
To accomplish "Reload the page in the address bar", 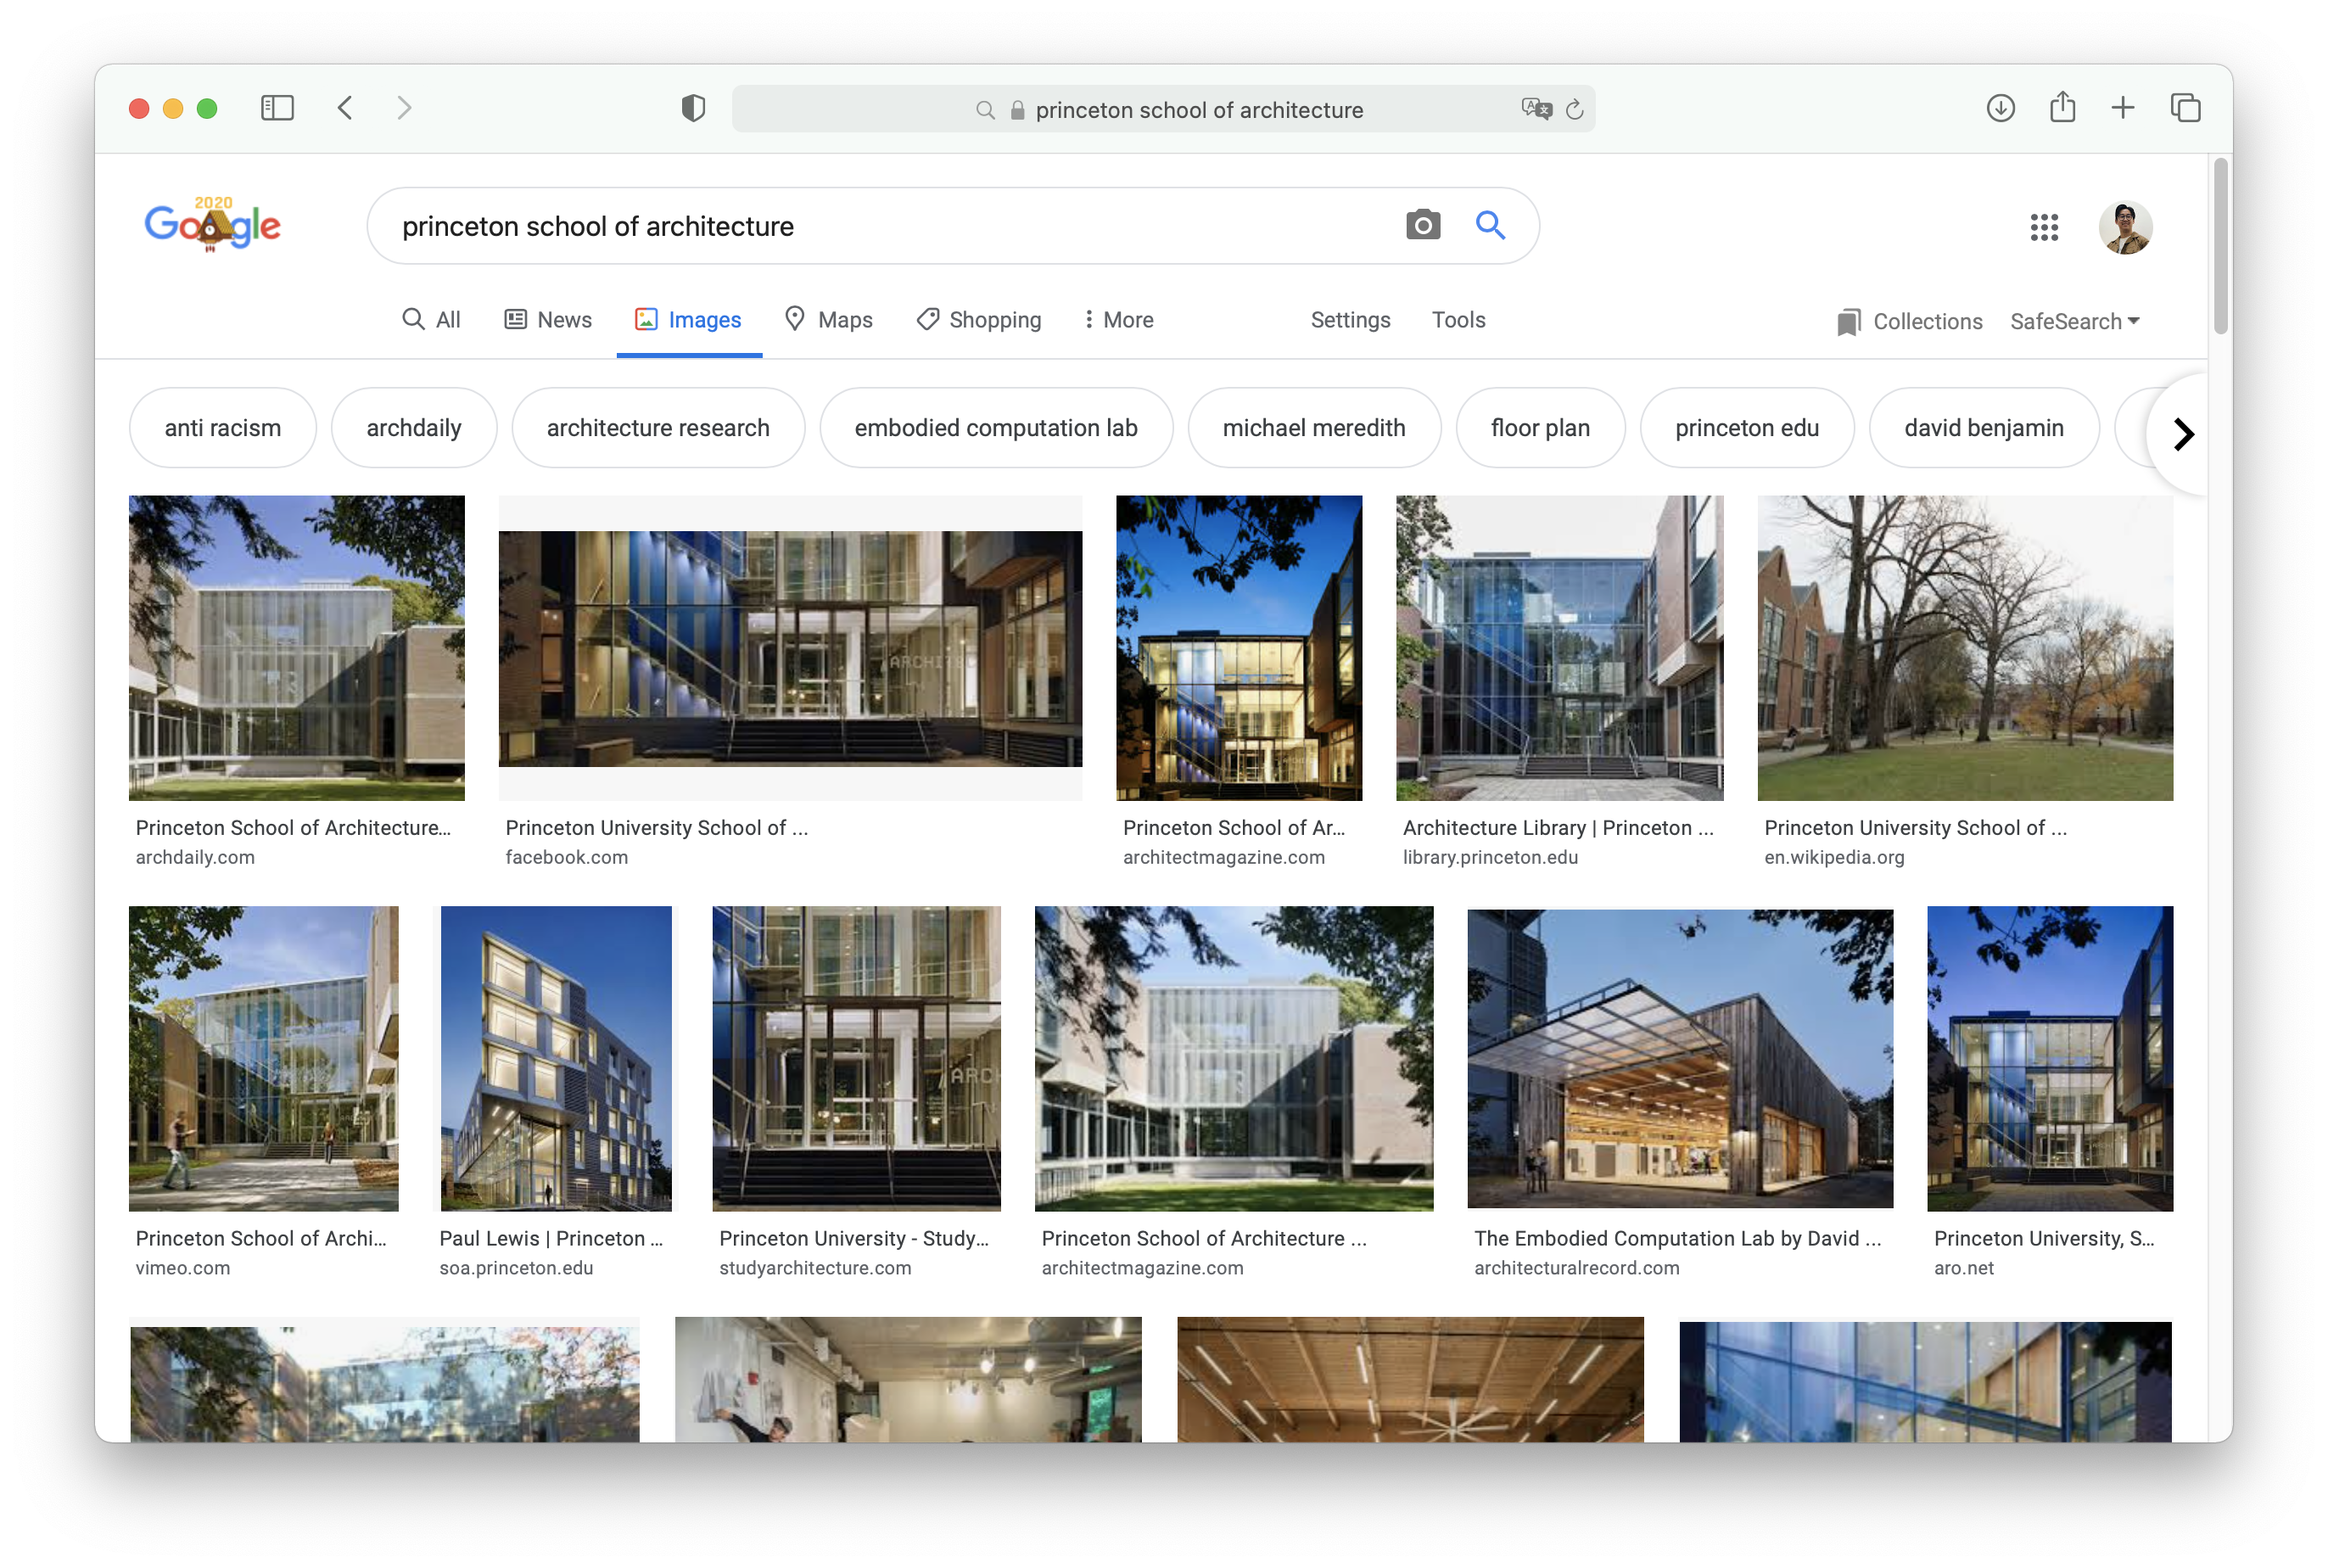I will (x=1575, y=109).
